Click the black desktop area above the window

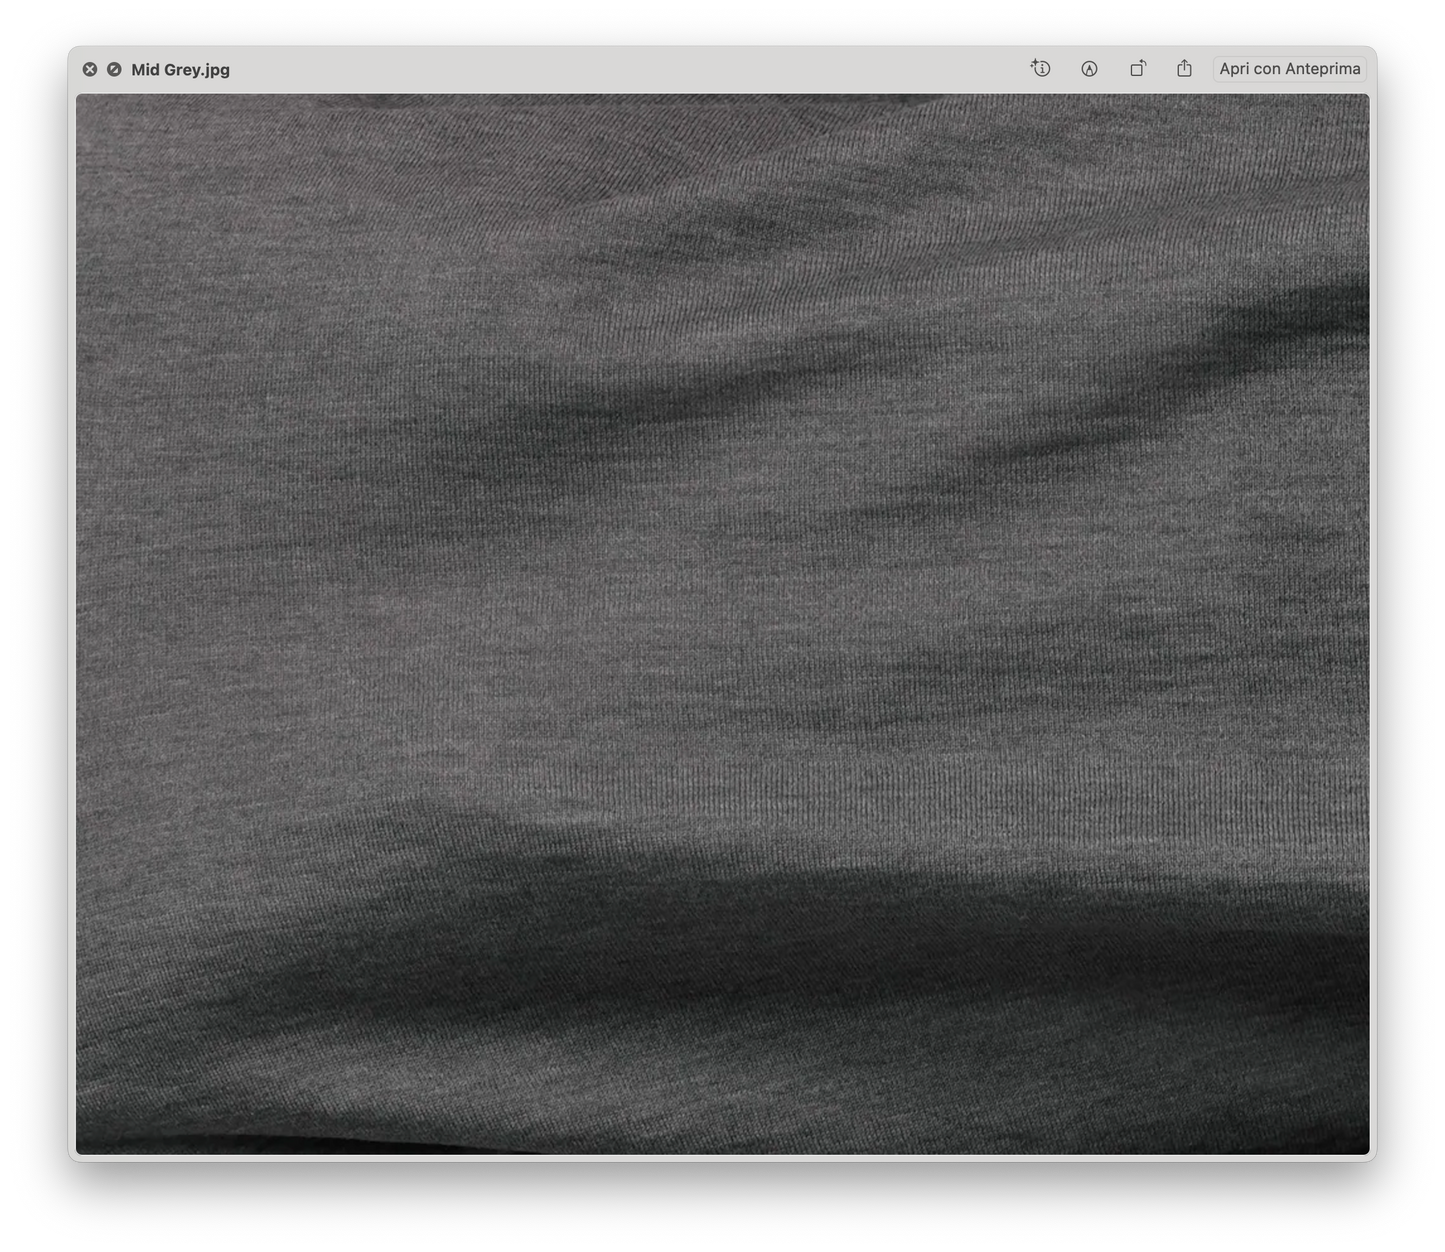tap(722, 20)
